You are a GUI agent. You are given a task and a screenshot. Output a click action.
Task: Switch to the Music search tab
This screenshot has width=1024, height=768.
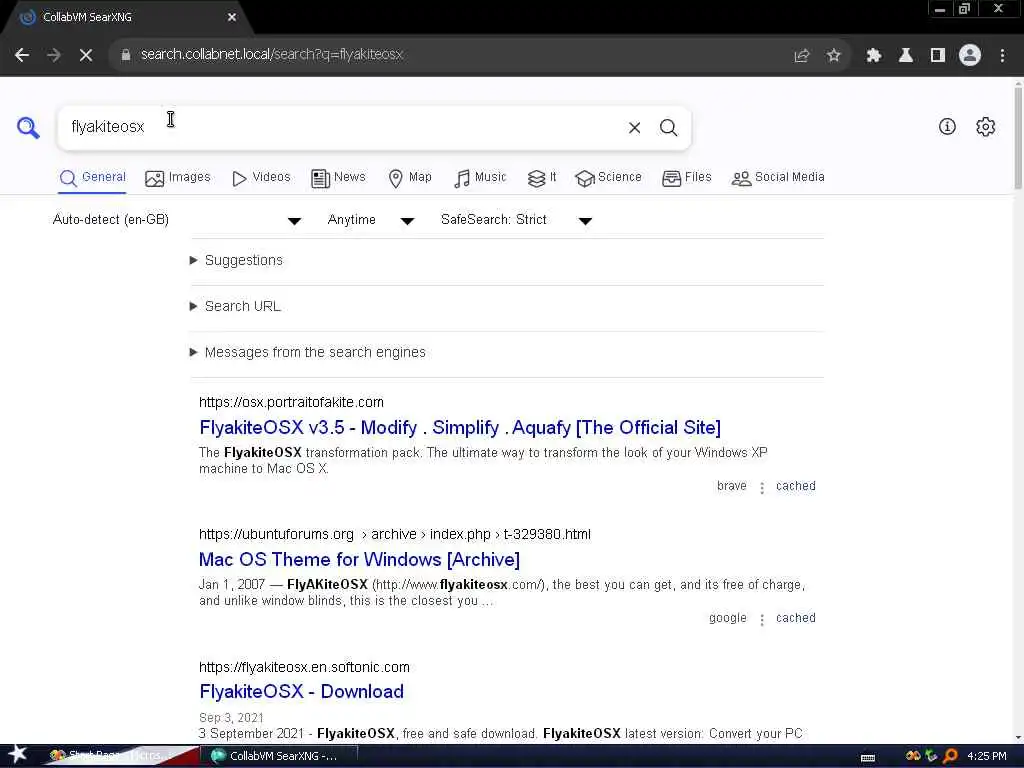(x=480, y=178)
